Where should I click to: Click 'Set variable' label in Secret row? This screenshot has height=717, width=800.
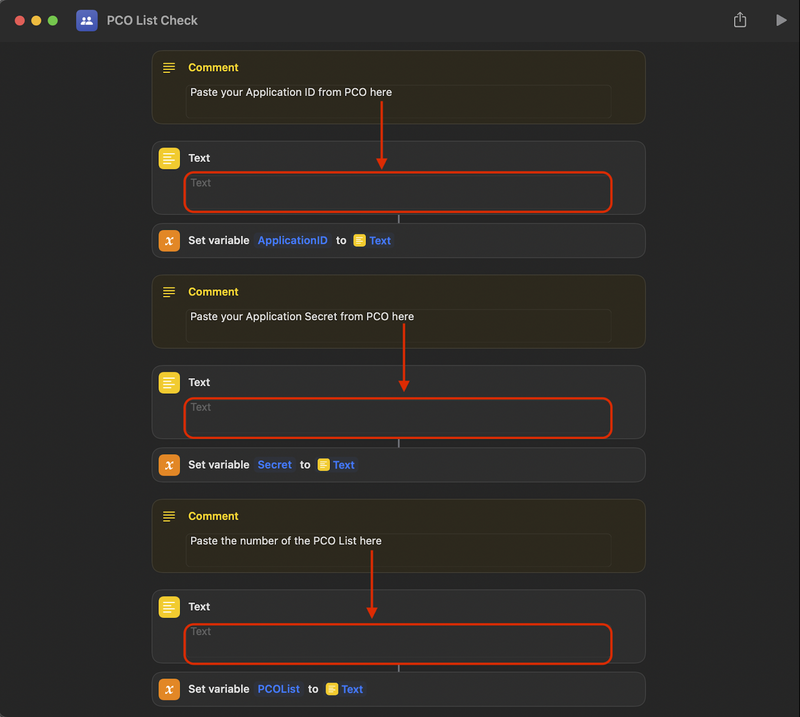[x=218, y=465]
